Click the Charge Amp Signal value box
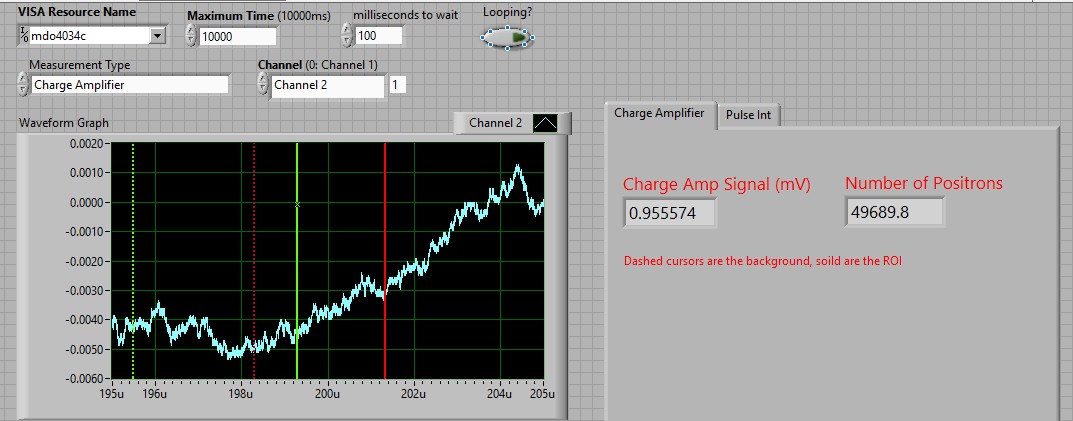1073x421 pixels. tap(669, 213)
